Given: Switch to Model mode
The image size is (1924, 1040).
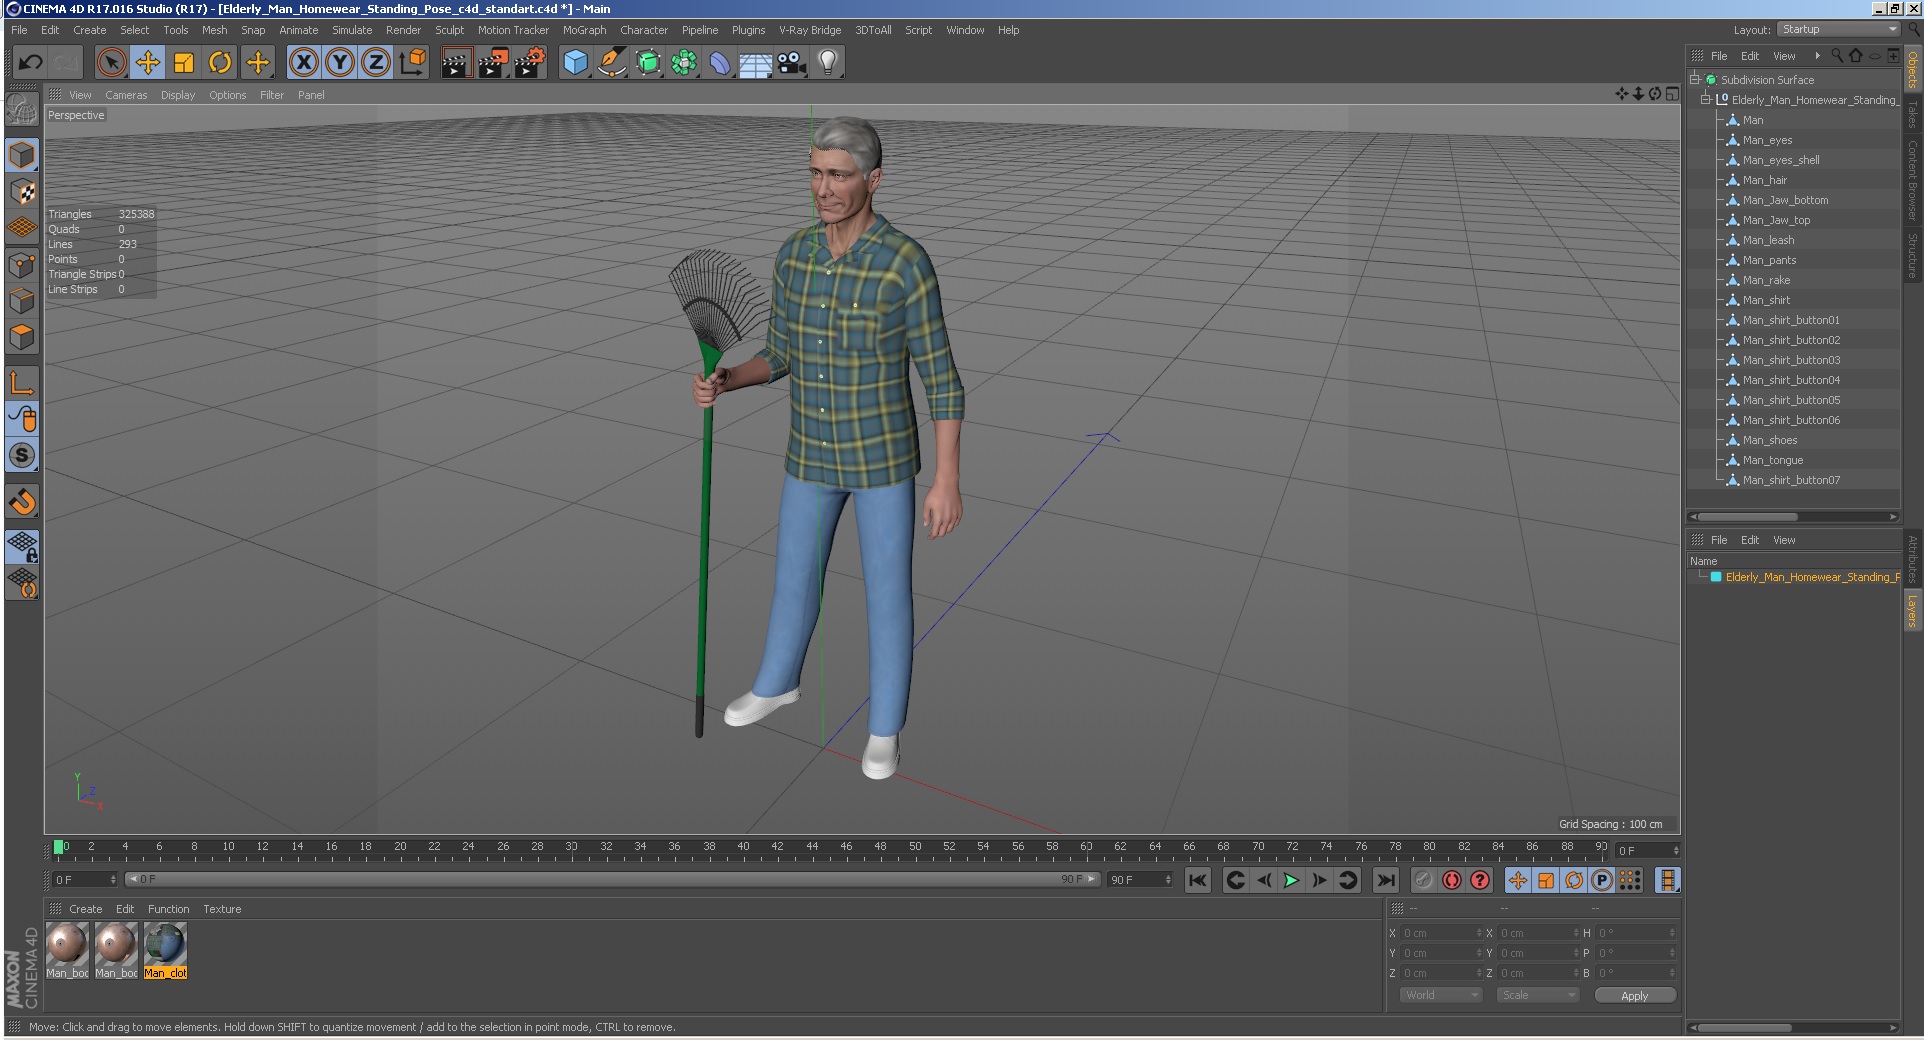Looking at the screenshot, I should (22, 155).
